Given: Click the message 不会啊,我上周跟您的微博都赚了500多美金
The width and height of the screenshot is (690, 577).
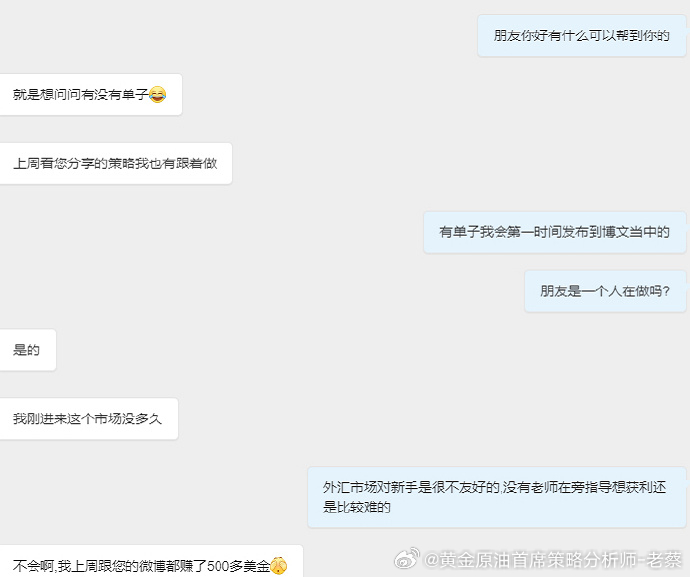Looking at the screenshot, I should 151,562.
